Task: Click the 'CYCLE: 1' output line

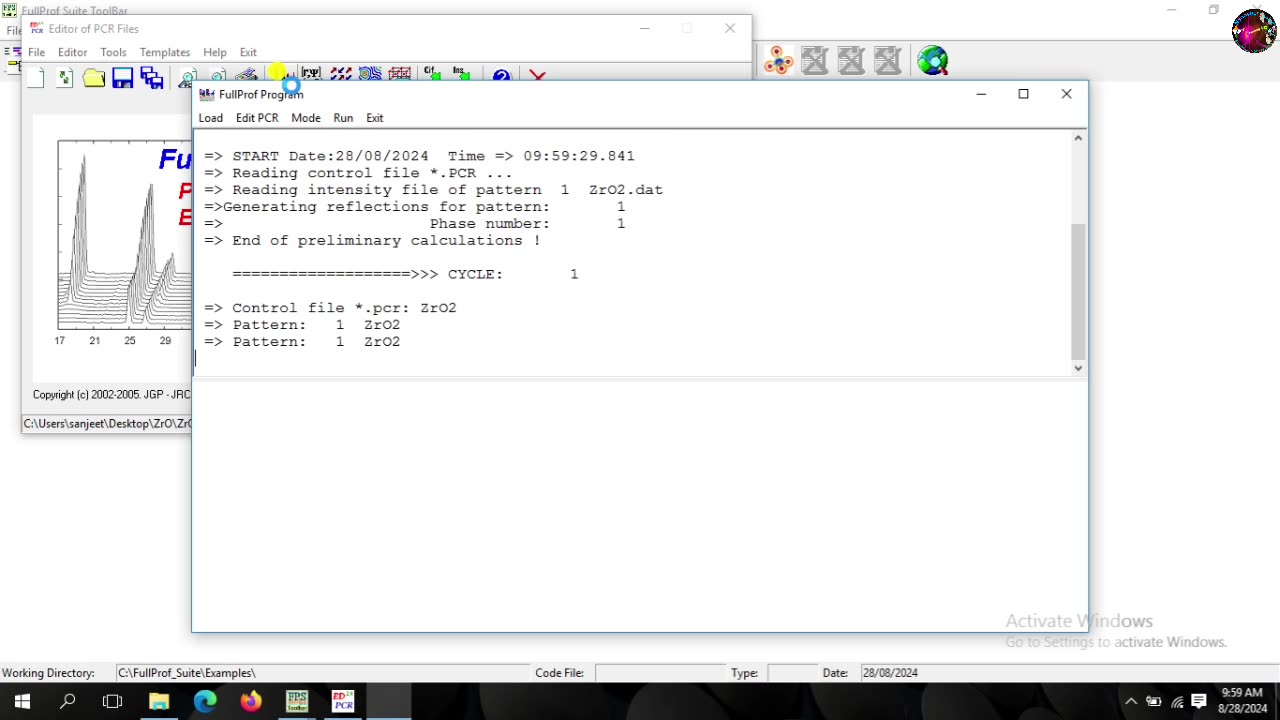Action: coord(405,274)
